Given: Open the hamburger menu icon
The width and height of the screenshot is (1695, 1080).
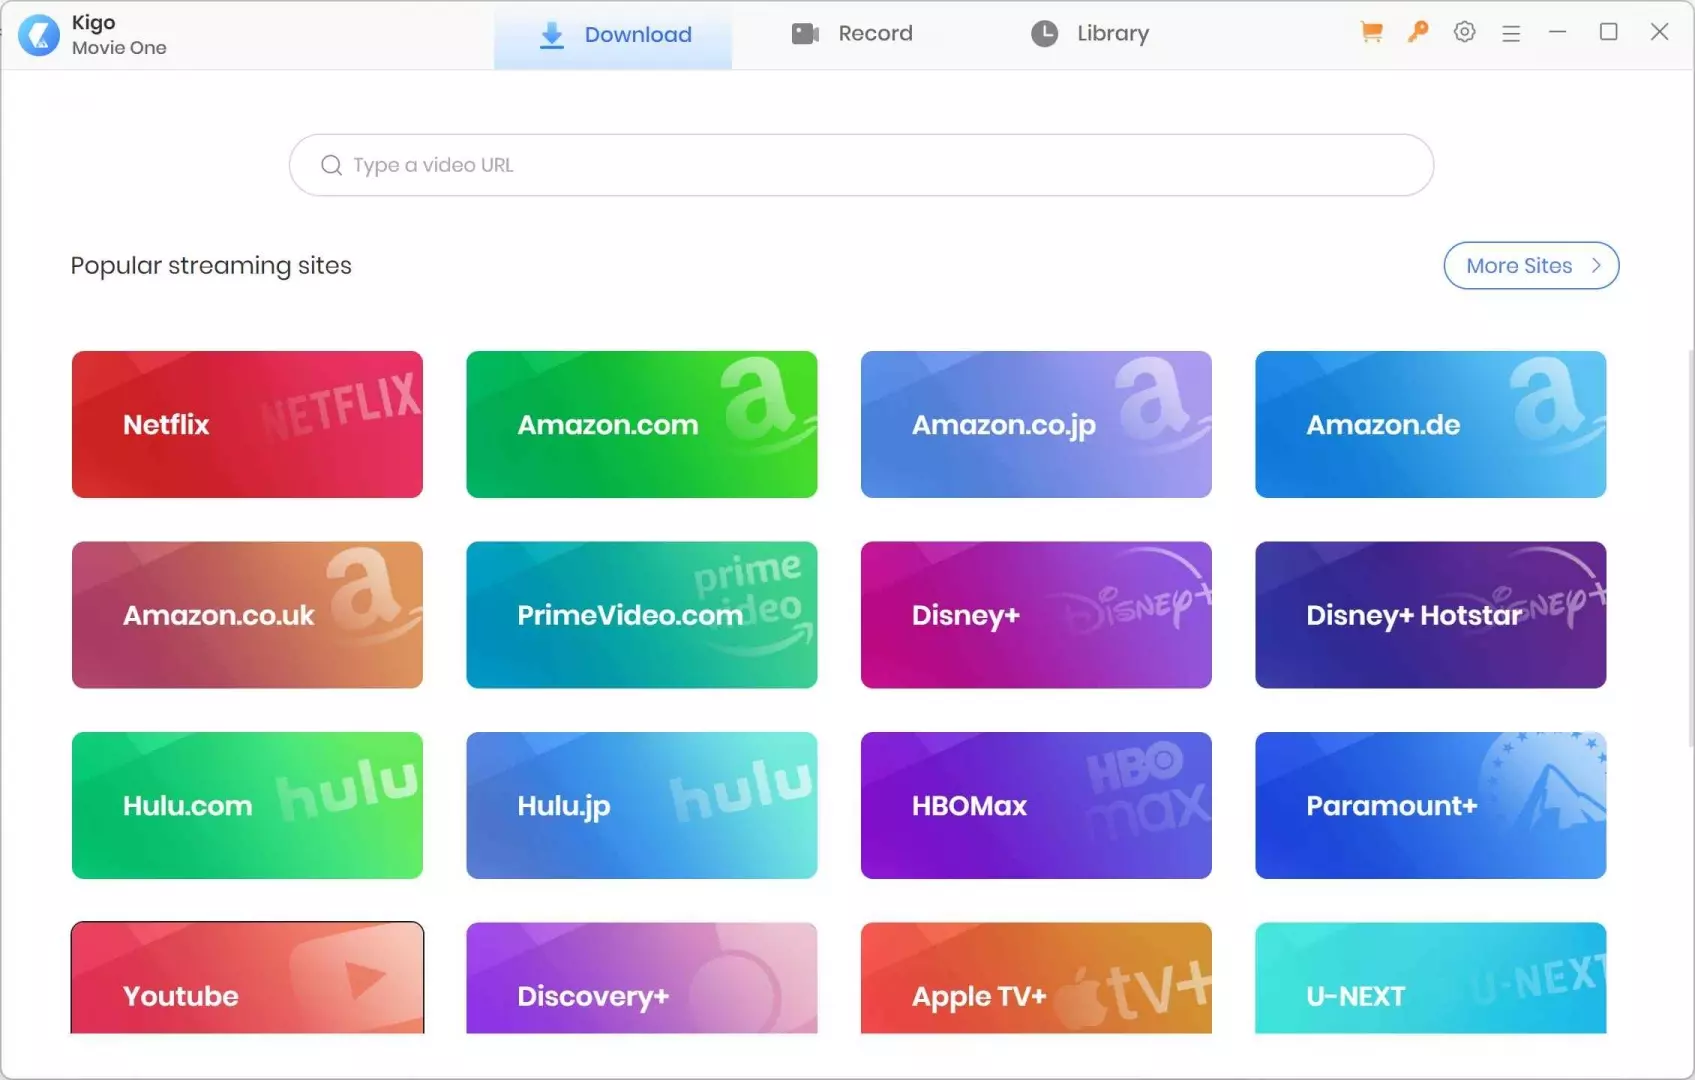Looking at the screenshot, I should click(x=1511, y=33).
